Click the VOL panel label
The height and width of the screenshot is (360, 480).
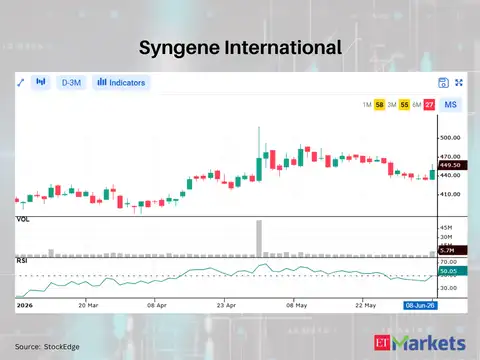pyautogui.click(x=23, y=219)
